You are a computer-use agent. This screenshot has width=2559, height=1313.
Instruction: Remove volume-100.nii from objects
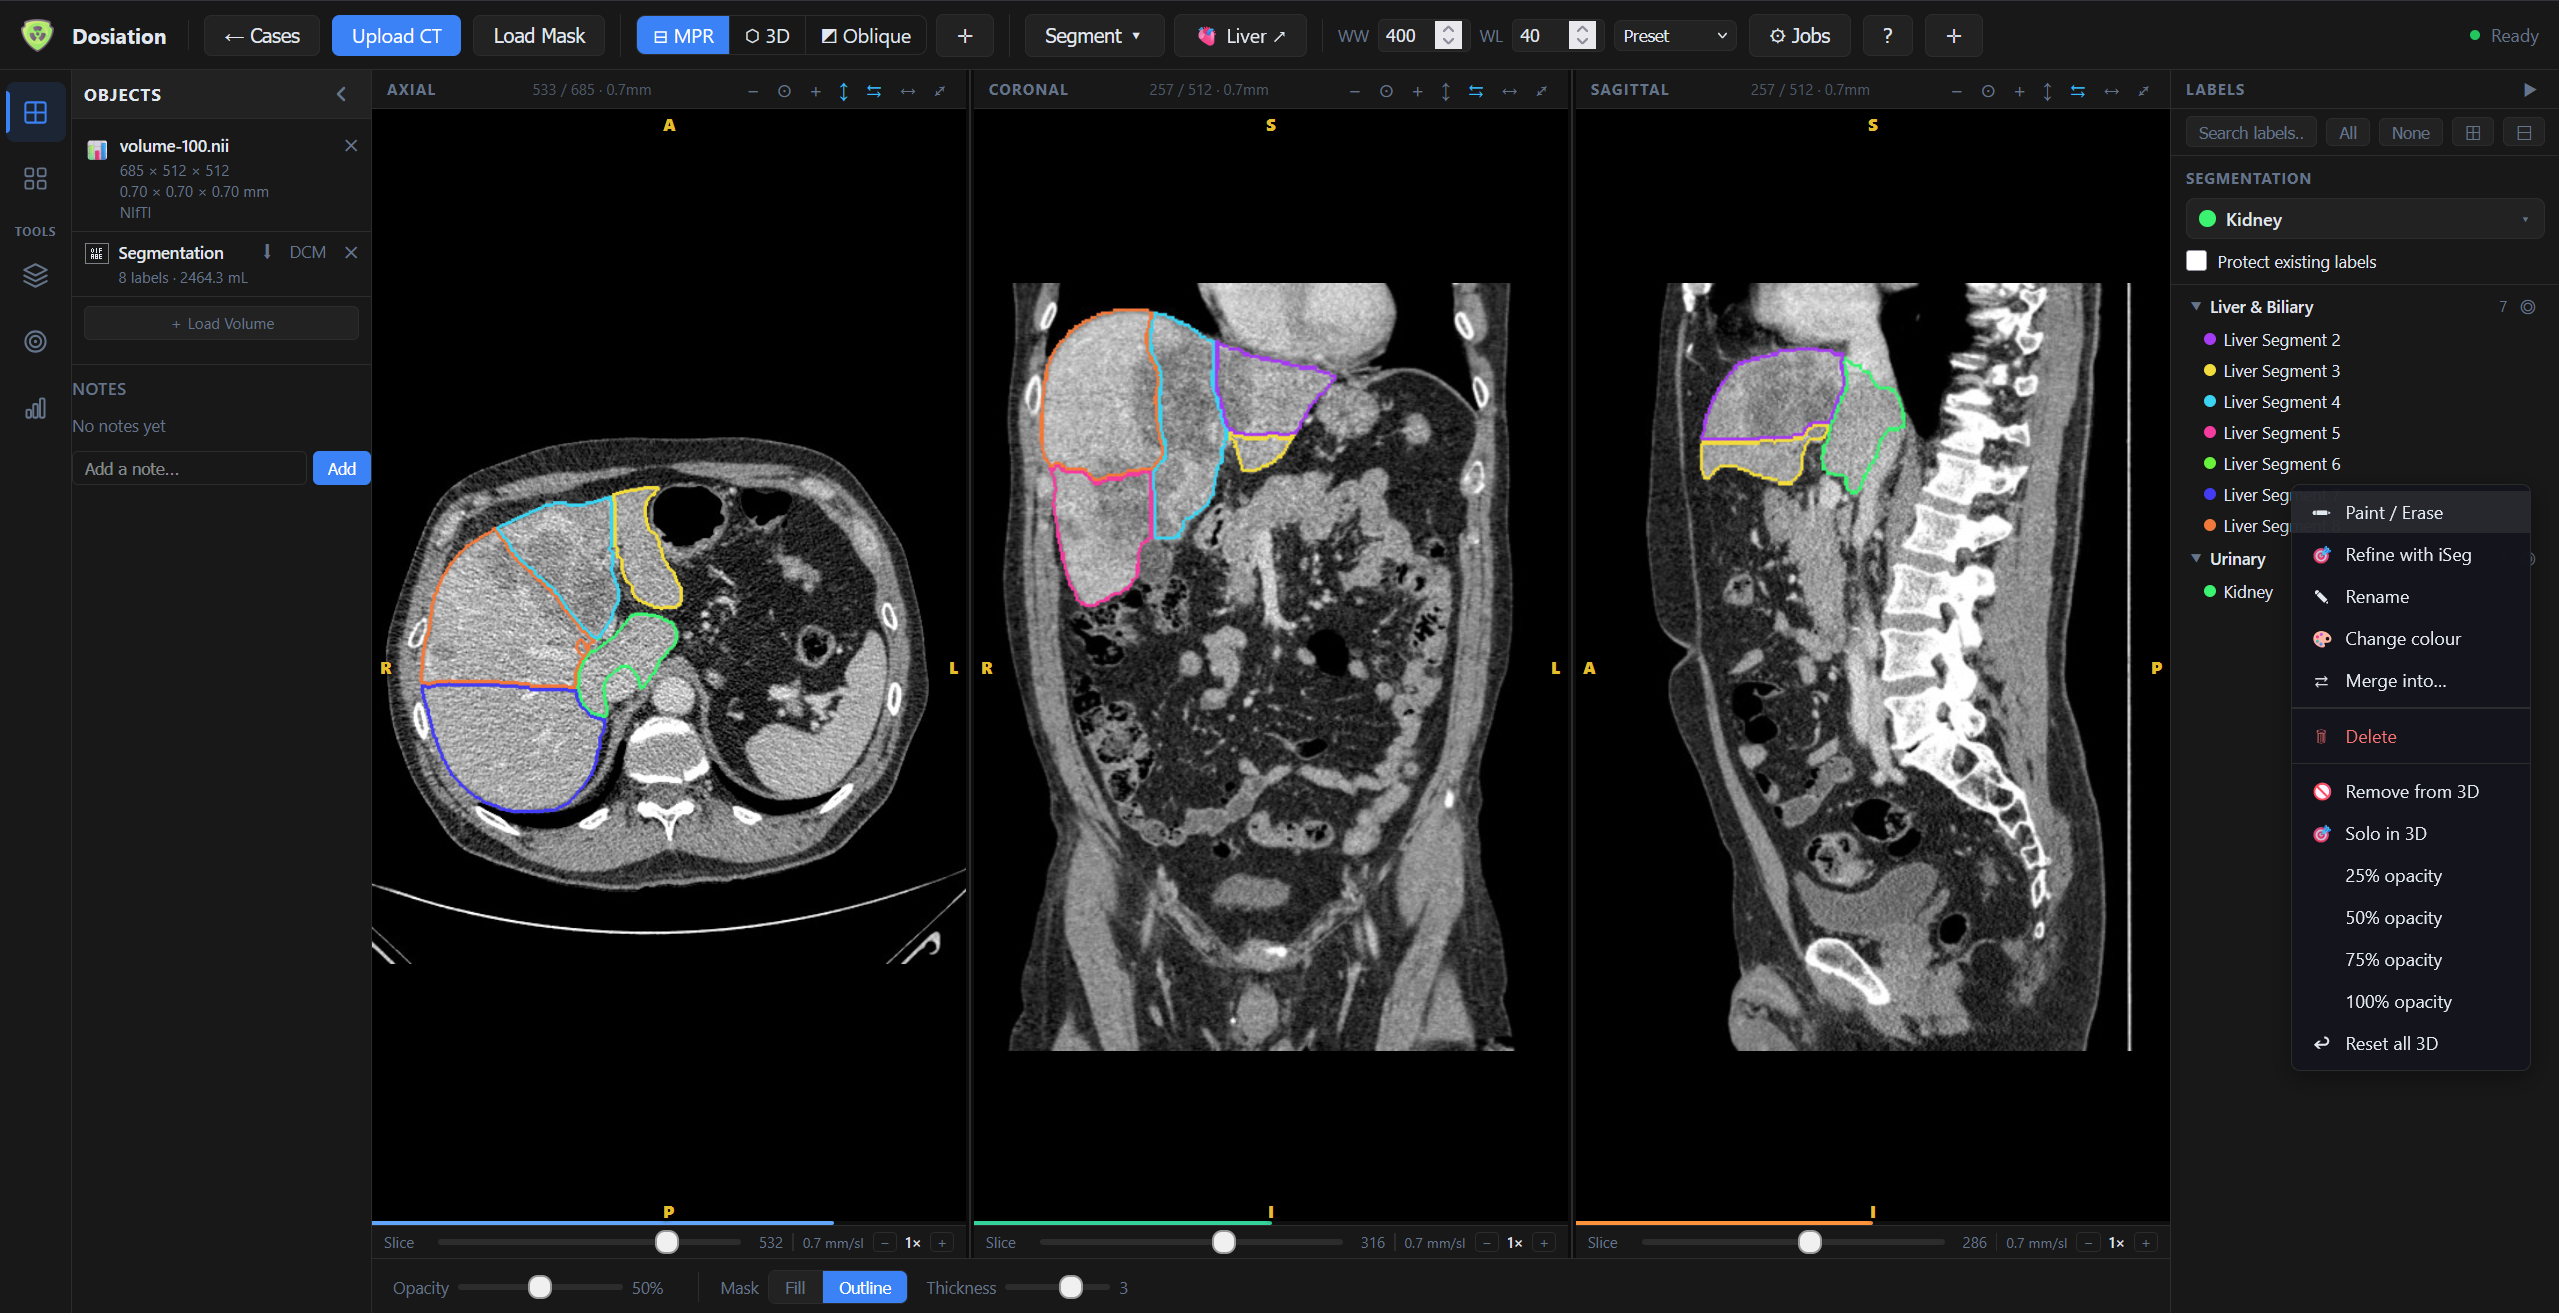click(x=351, y=146)
